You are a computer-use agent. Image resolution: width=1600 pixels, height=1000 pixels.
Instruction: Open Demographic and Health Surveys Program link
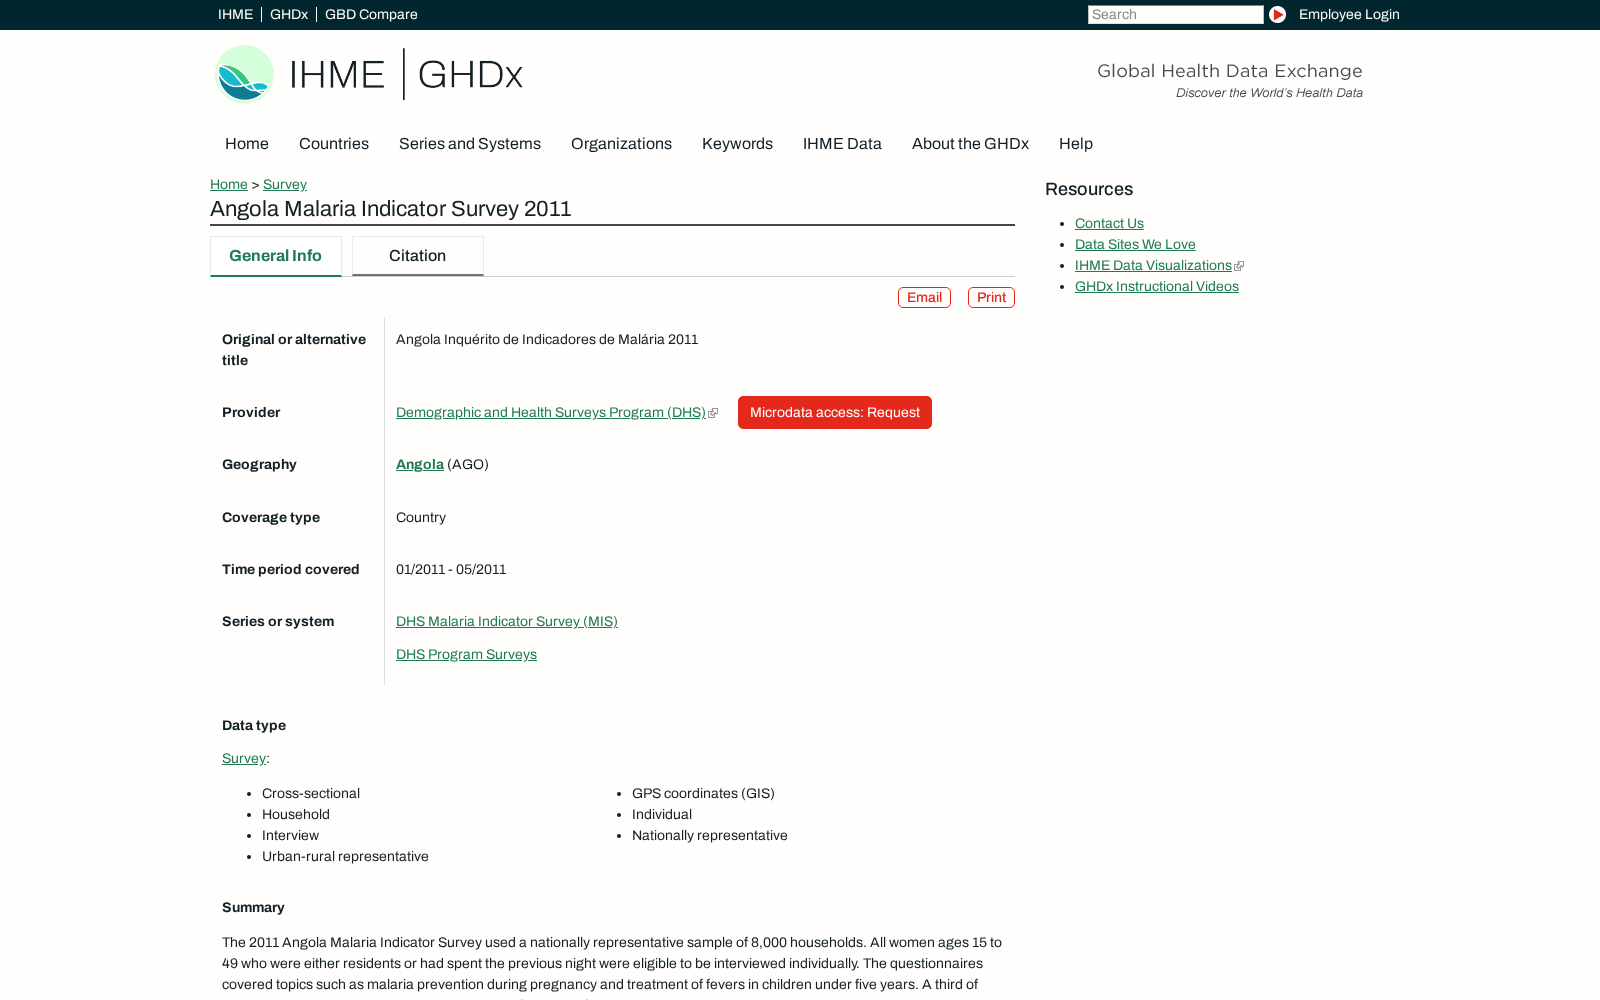(551, 413)
